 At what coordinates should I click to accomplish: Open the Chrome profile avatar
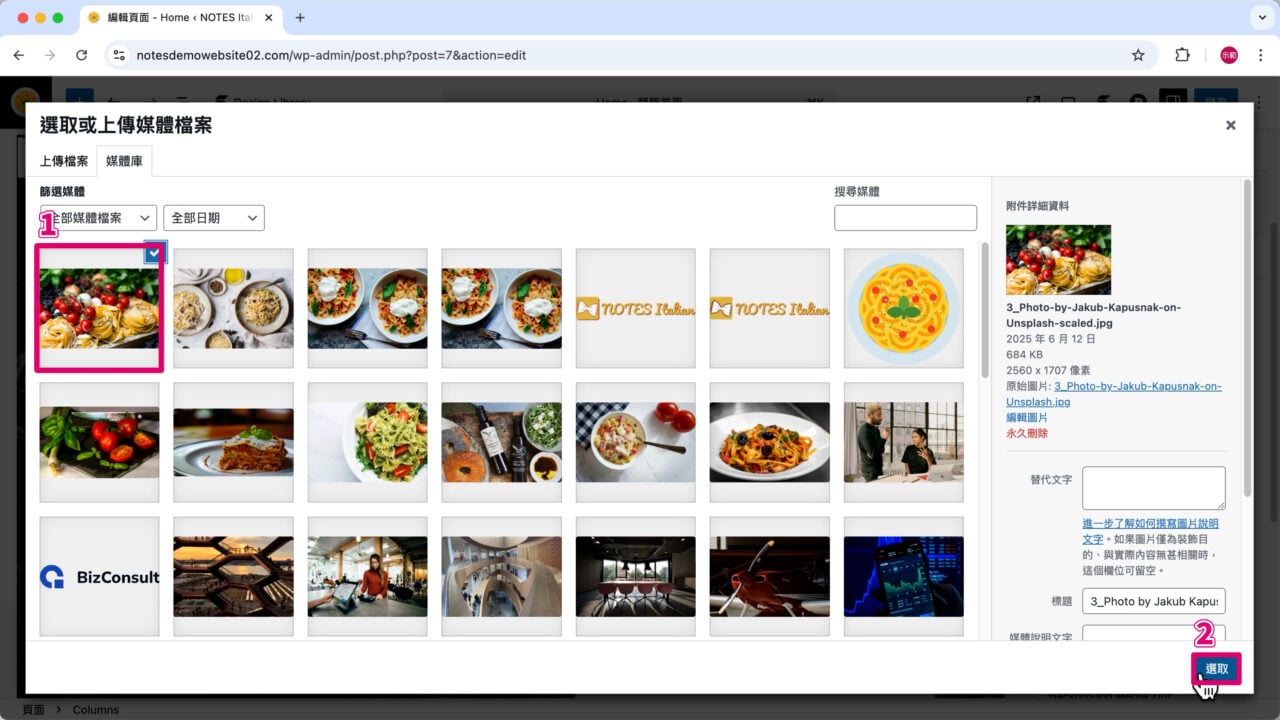pos(1229,55)
